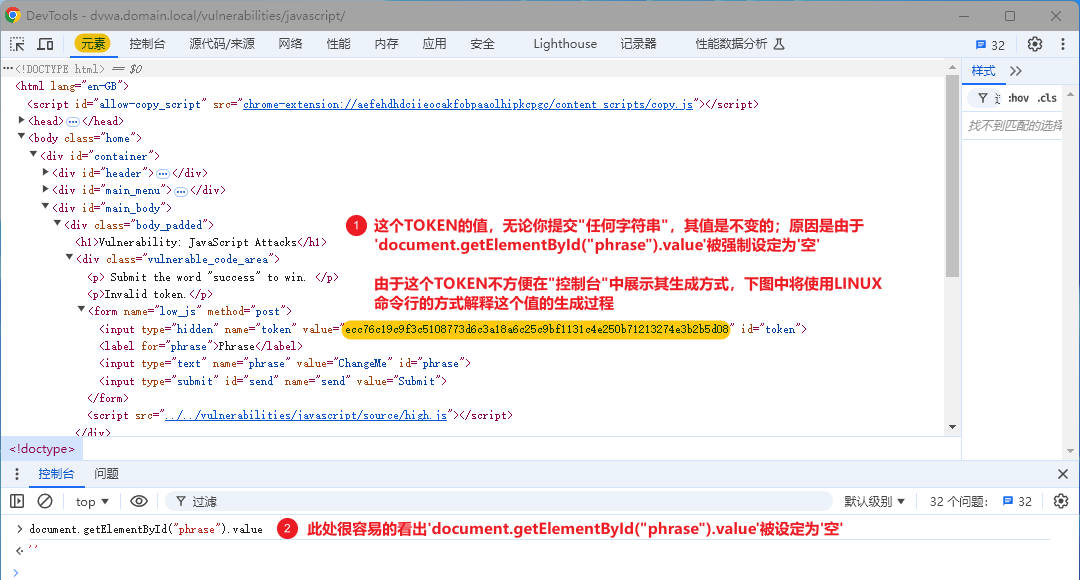Switch to the 网络 tab

click(x=290, y=44)
